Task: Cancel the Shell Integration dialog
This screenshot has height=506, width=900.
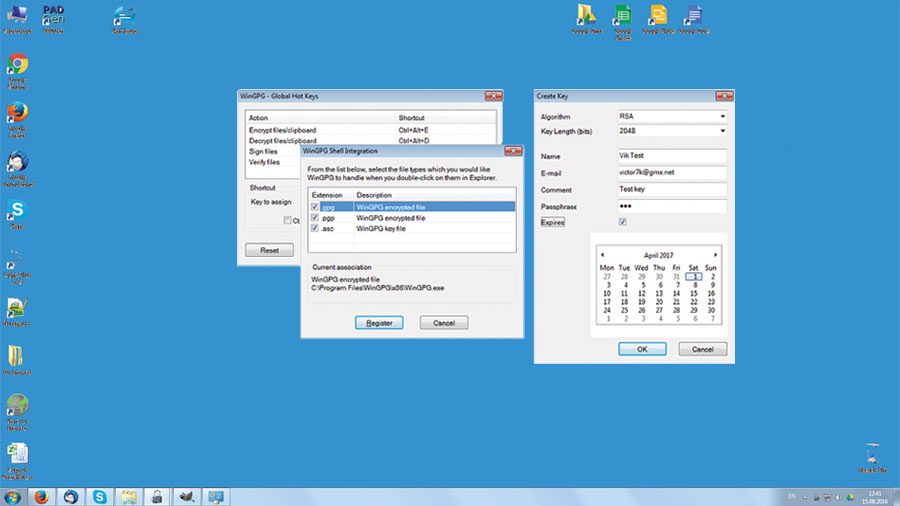Action: coord(444,323)
